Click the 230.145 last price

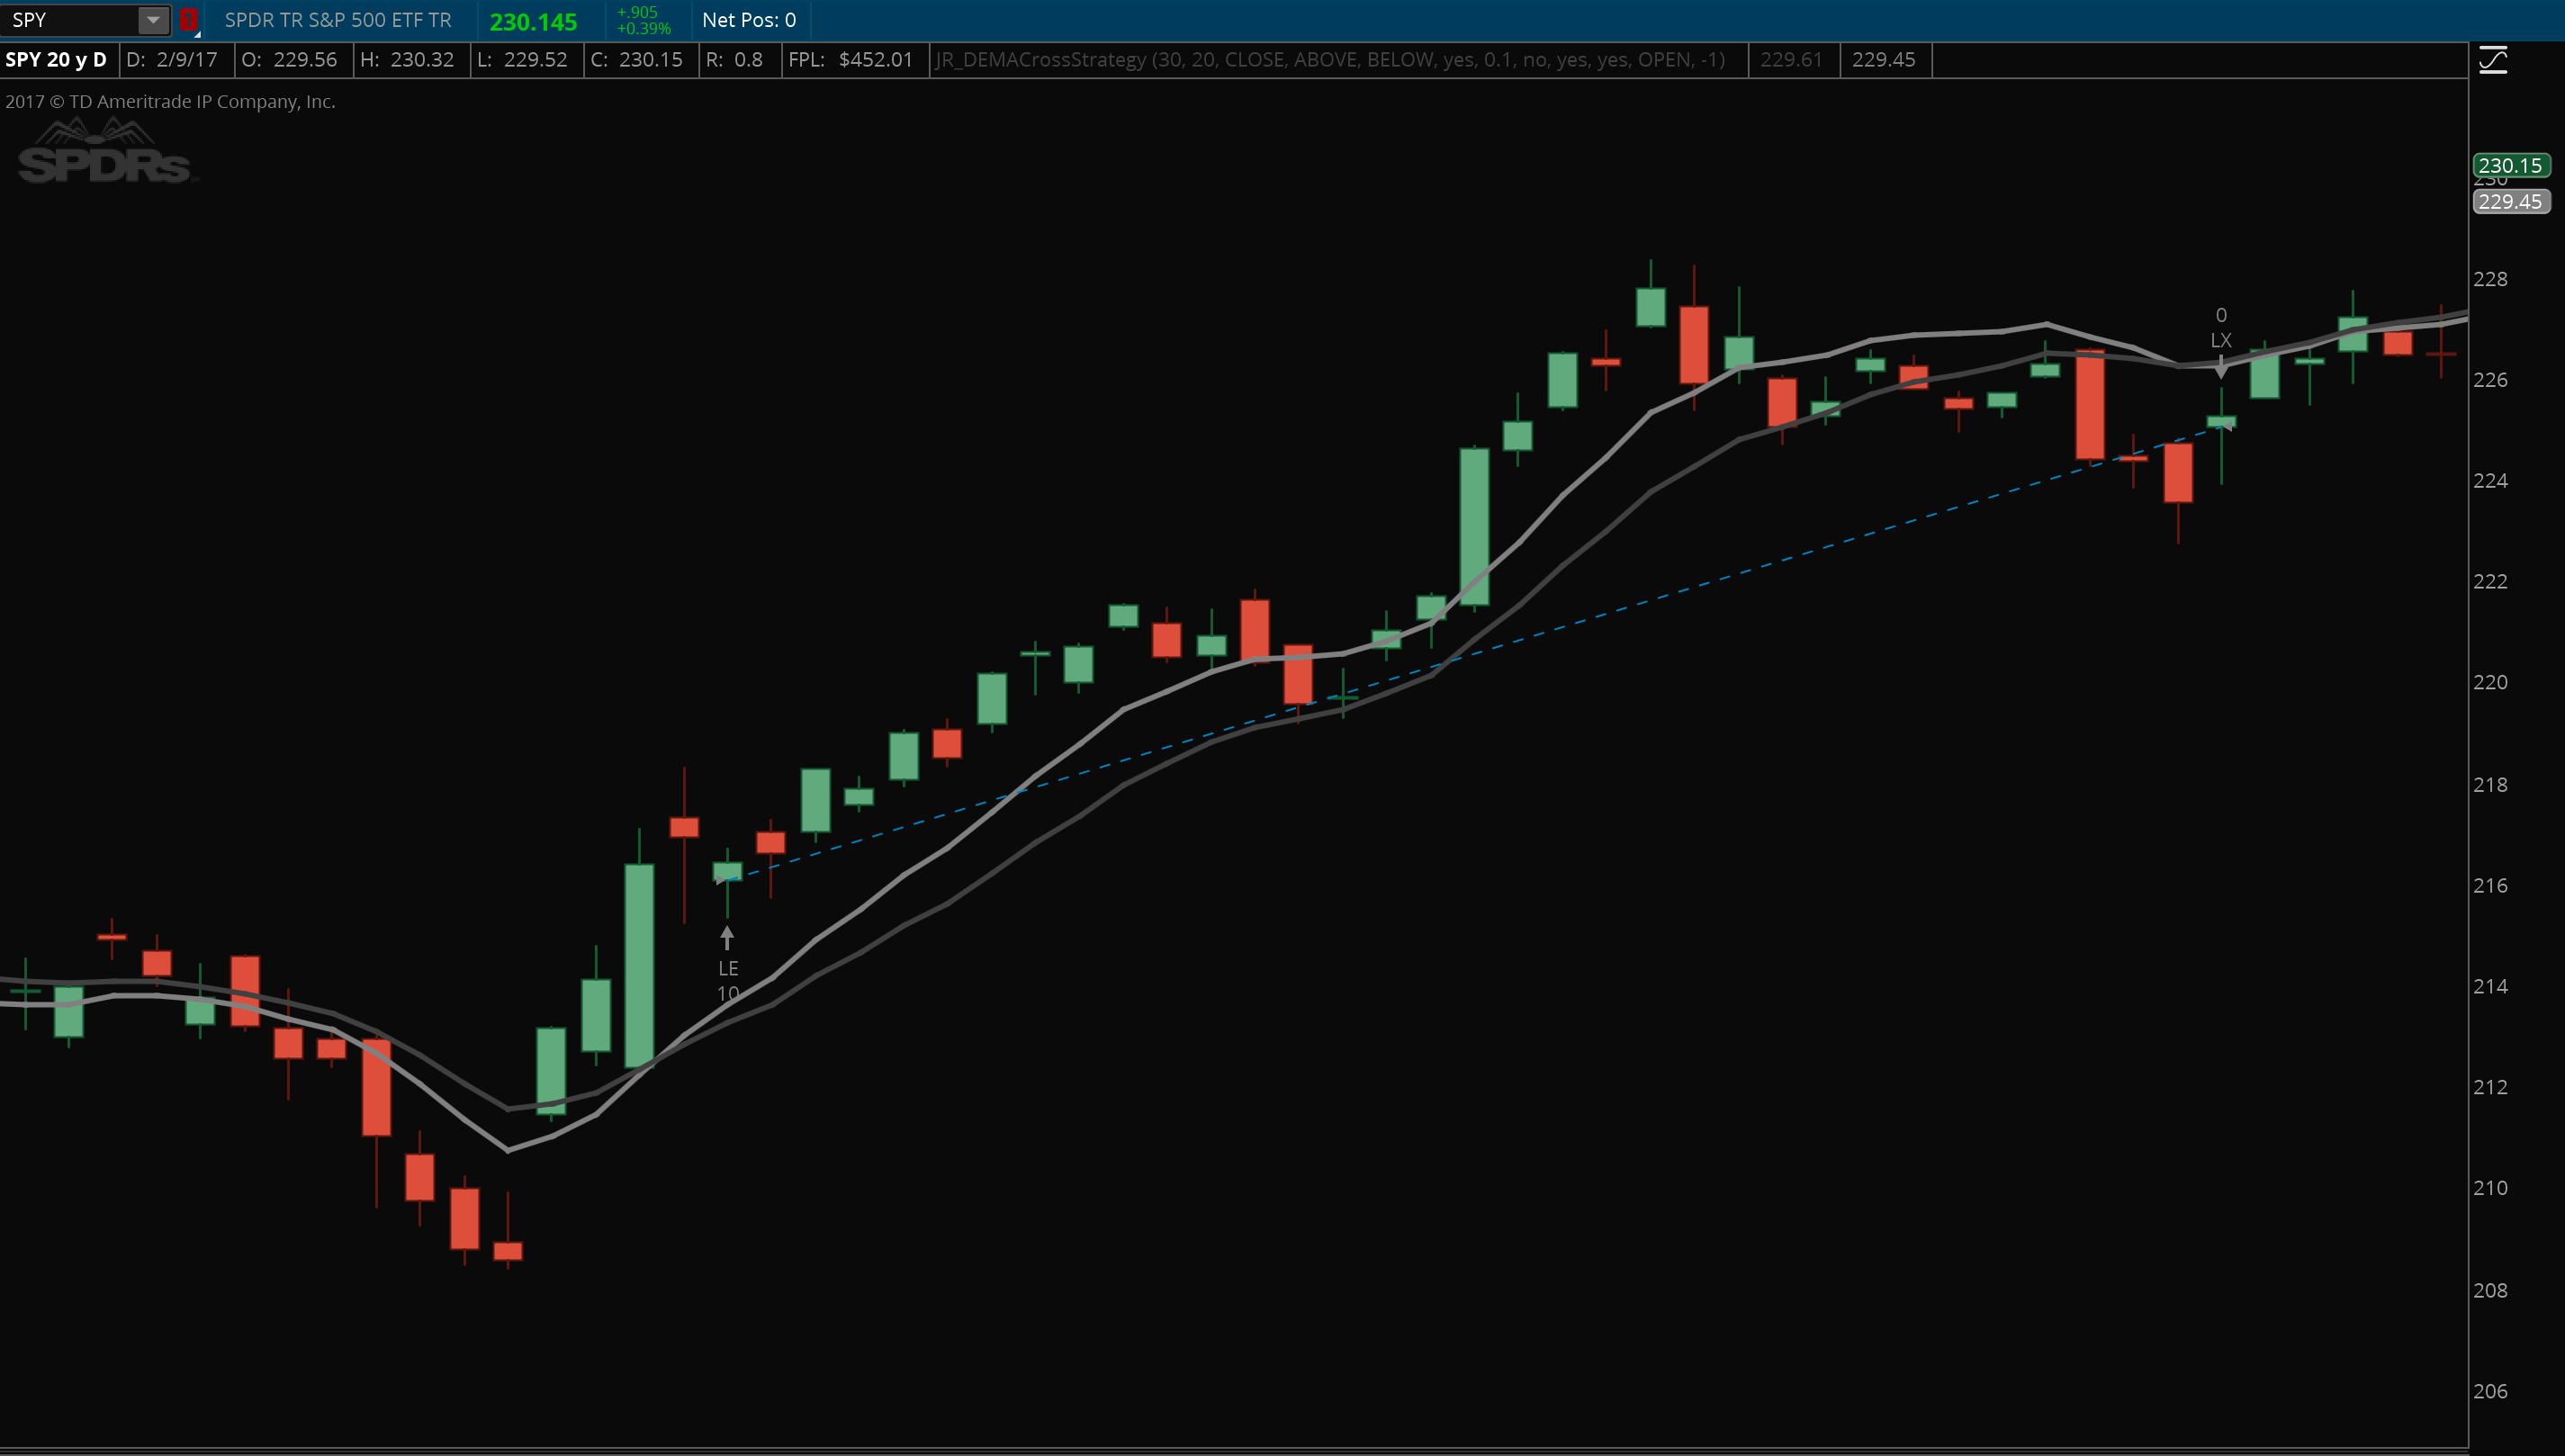[x=533, y=21]
